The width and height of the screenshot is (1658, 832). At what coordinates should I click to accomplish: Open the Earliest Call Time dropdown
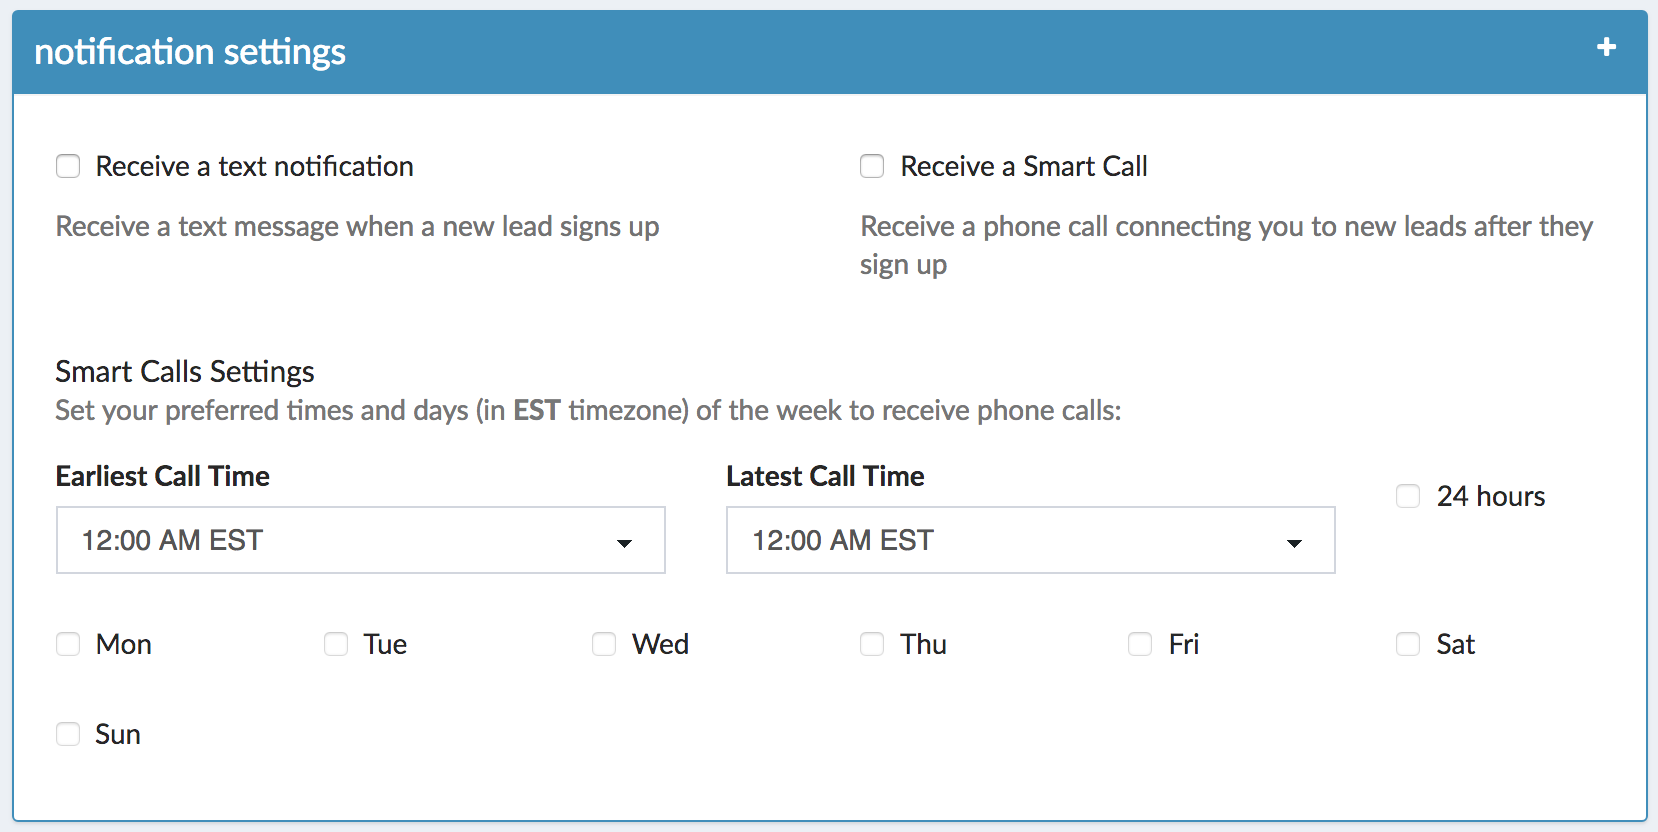(360, 540)
